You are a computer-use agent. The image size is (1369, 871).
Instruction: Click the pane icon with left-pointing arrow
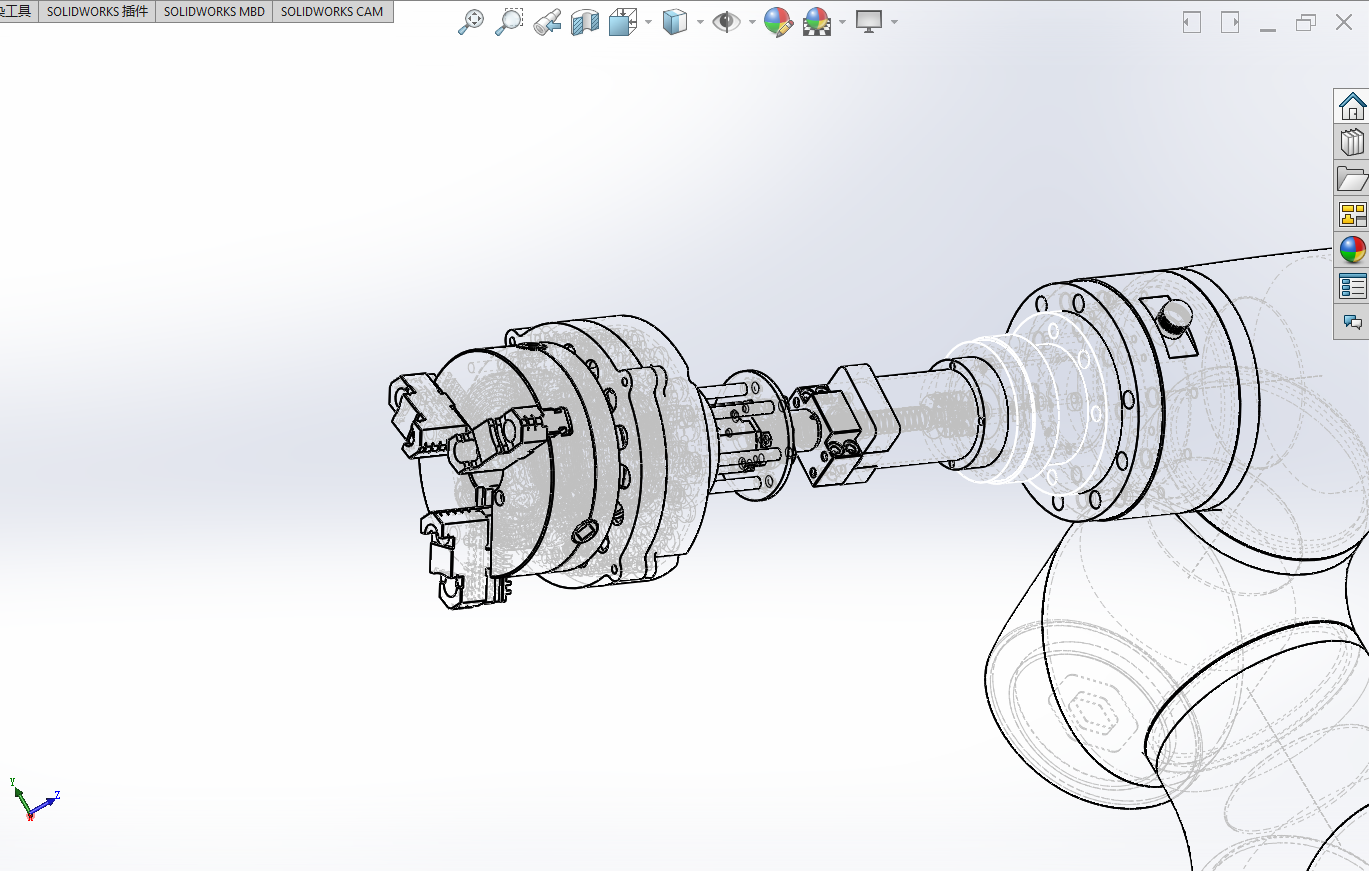[x=1191, y=22]
